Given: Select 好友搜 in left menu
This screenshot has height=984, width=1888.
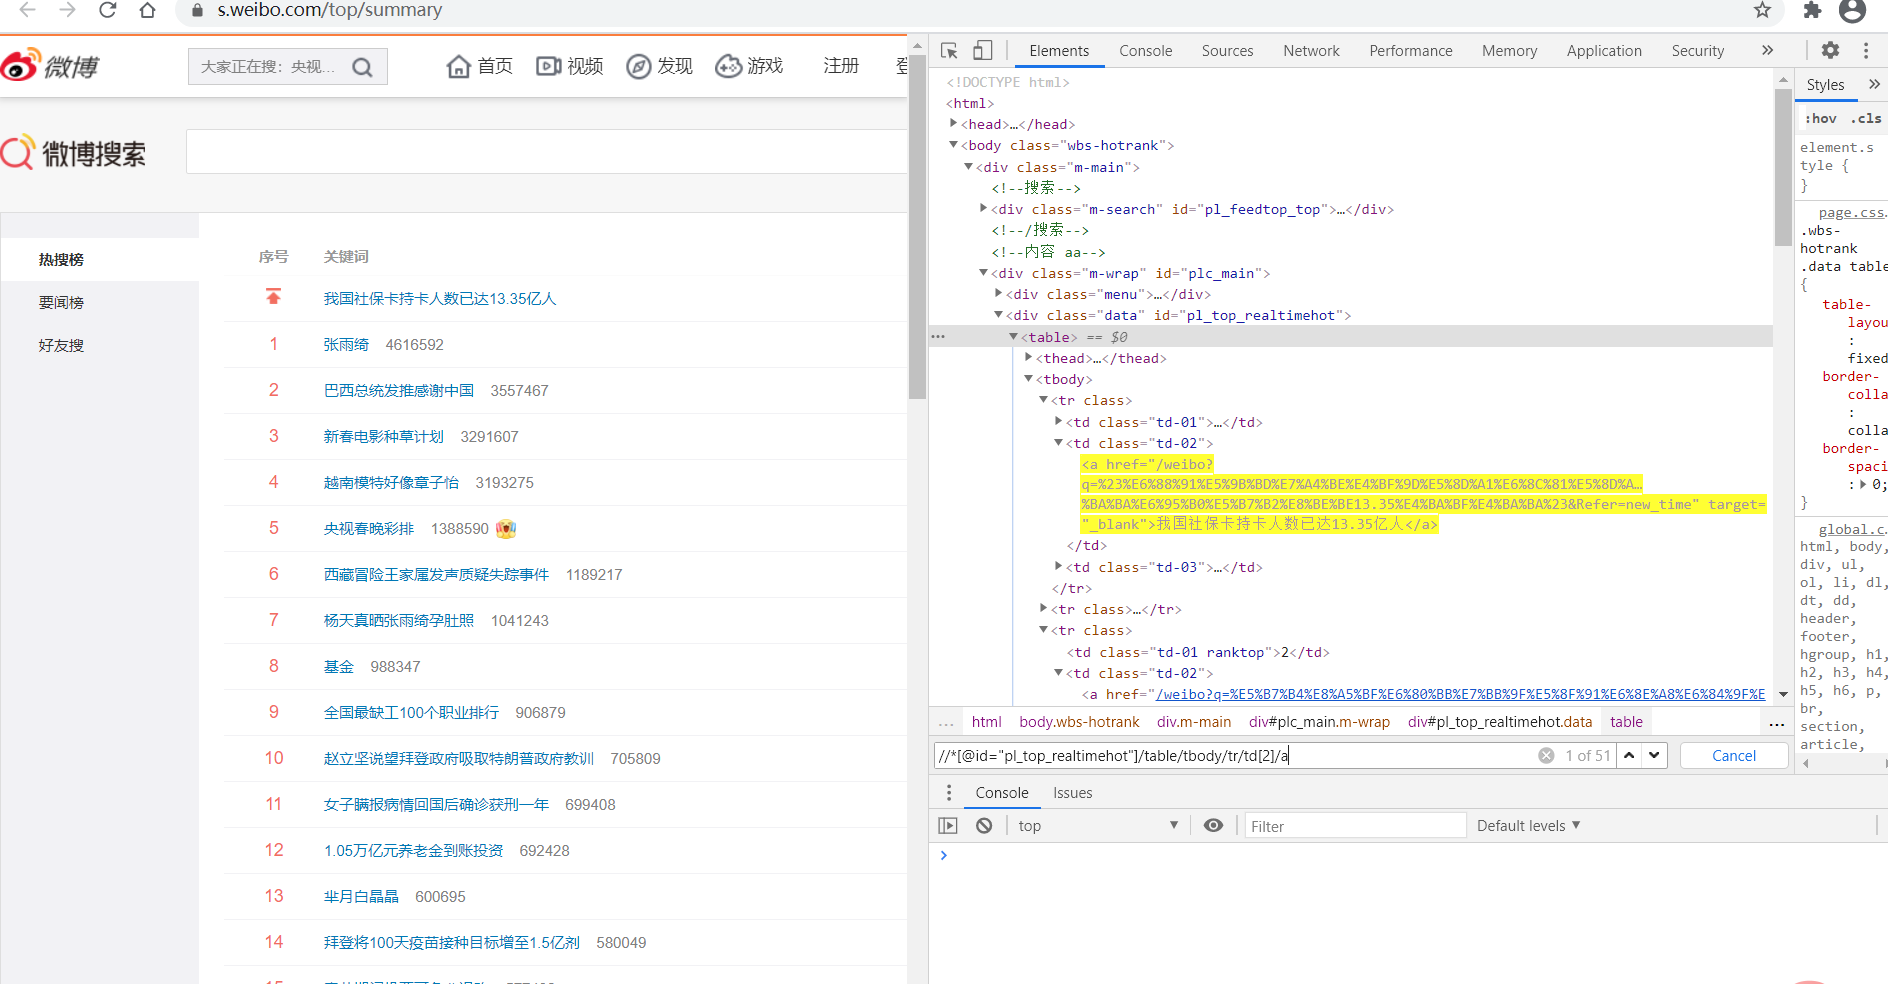Looking at the screenshot, I should 61,346.
